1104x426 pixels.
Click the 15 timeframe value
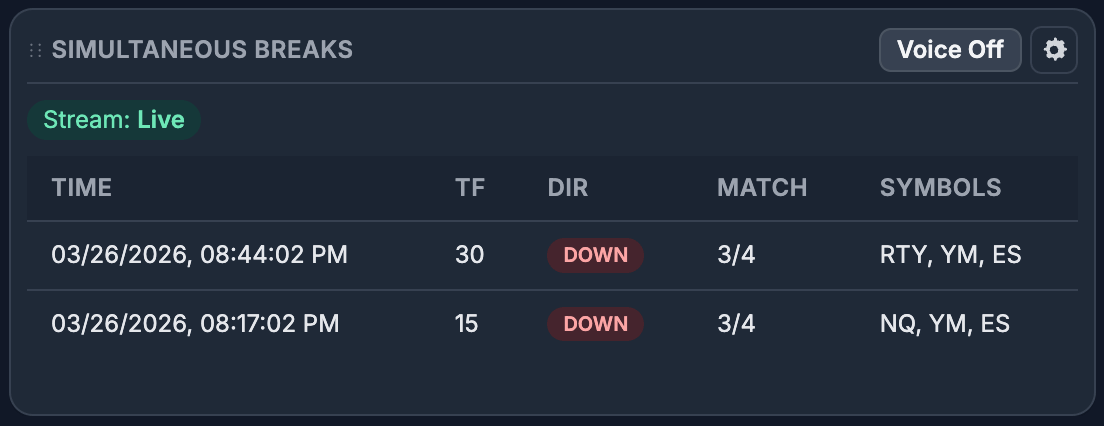(x=466, y=324)
